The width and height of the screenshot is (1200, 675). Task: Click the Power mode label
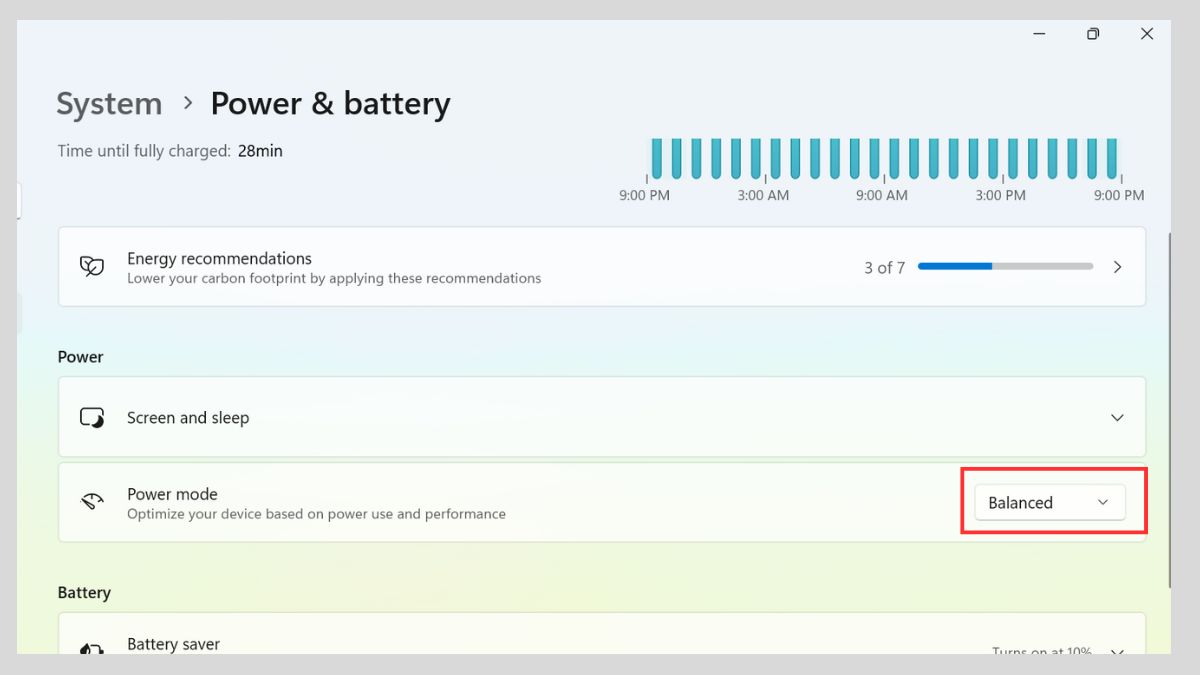click(x=172, y=494)
